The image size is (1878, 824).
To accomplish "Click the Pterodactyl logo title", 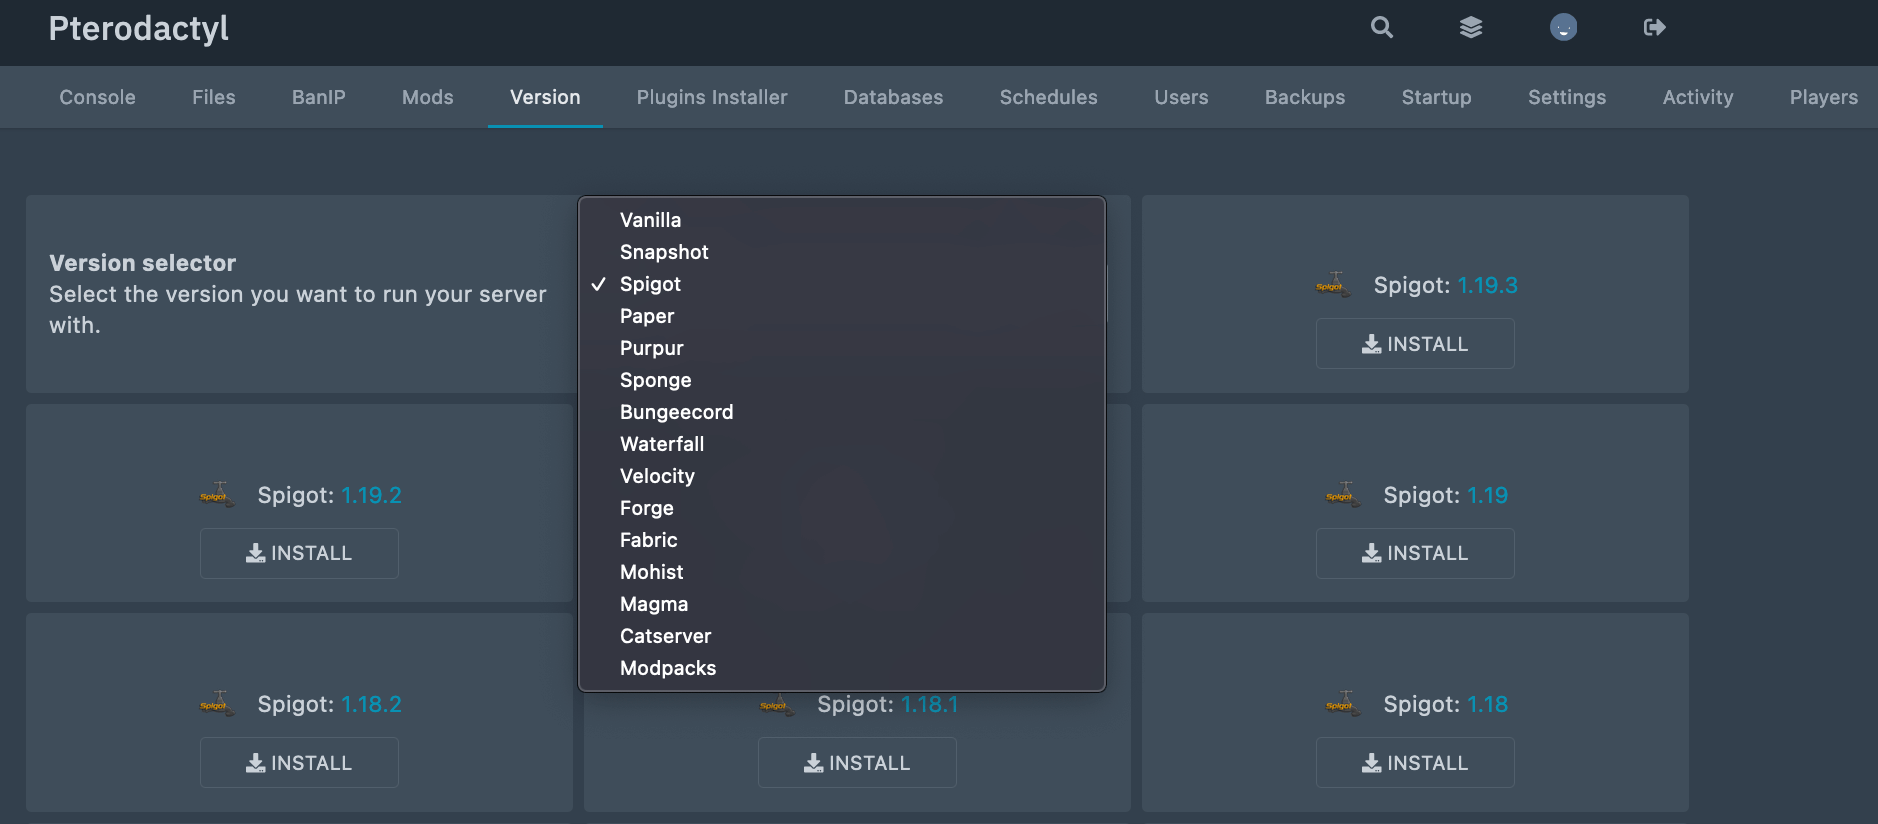I will (139, 28).
